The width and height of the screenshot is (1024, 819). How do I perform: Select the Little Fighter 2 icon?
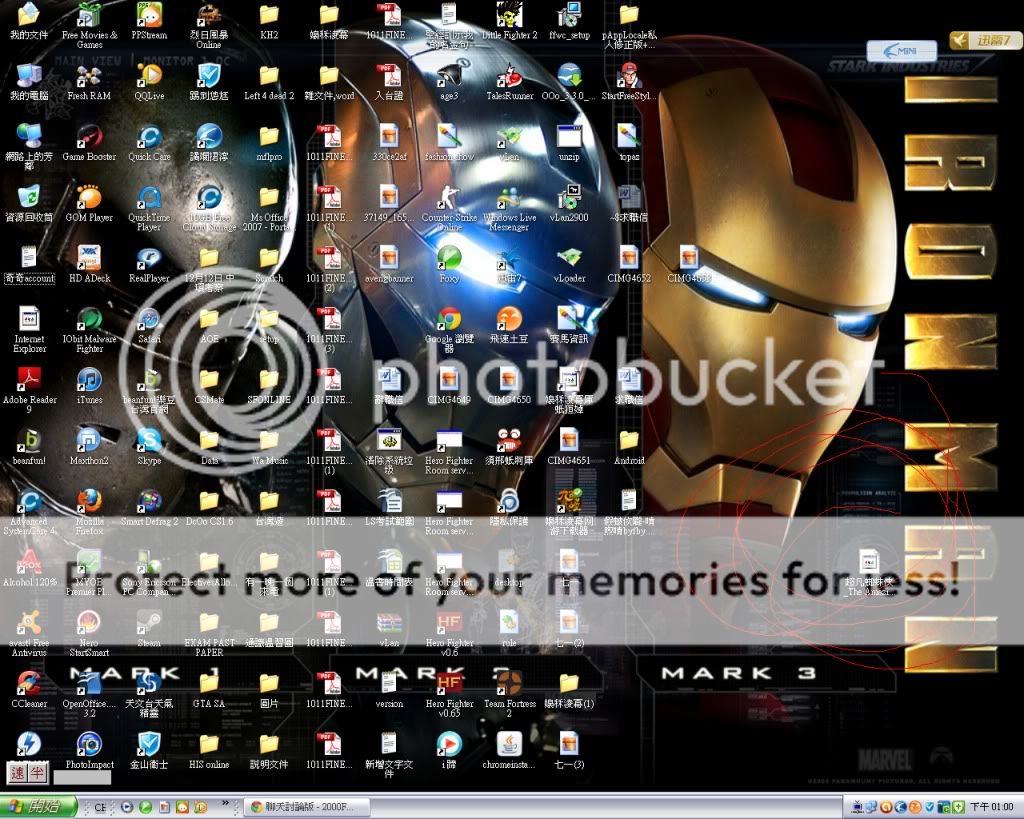(509, 15)
